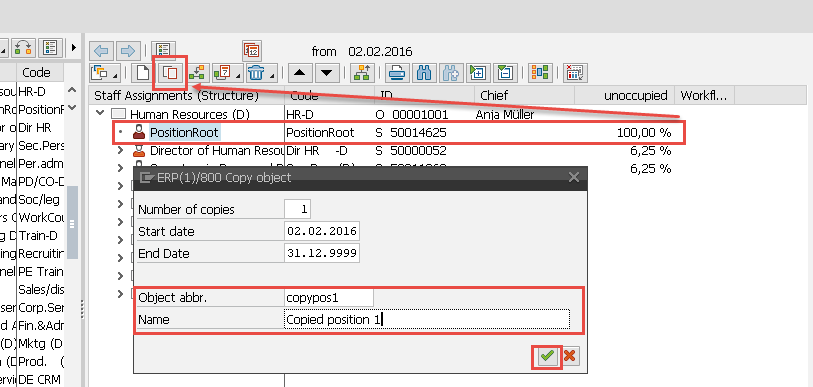Click the 'Anja Müller' chief cell
Screen dimensions: 813x387
504,114
